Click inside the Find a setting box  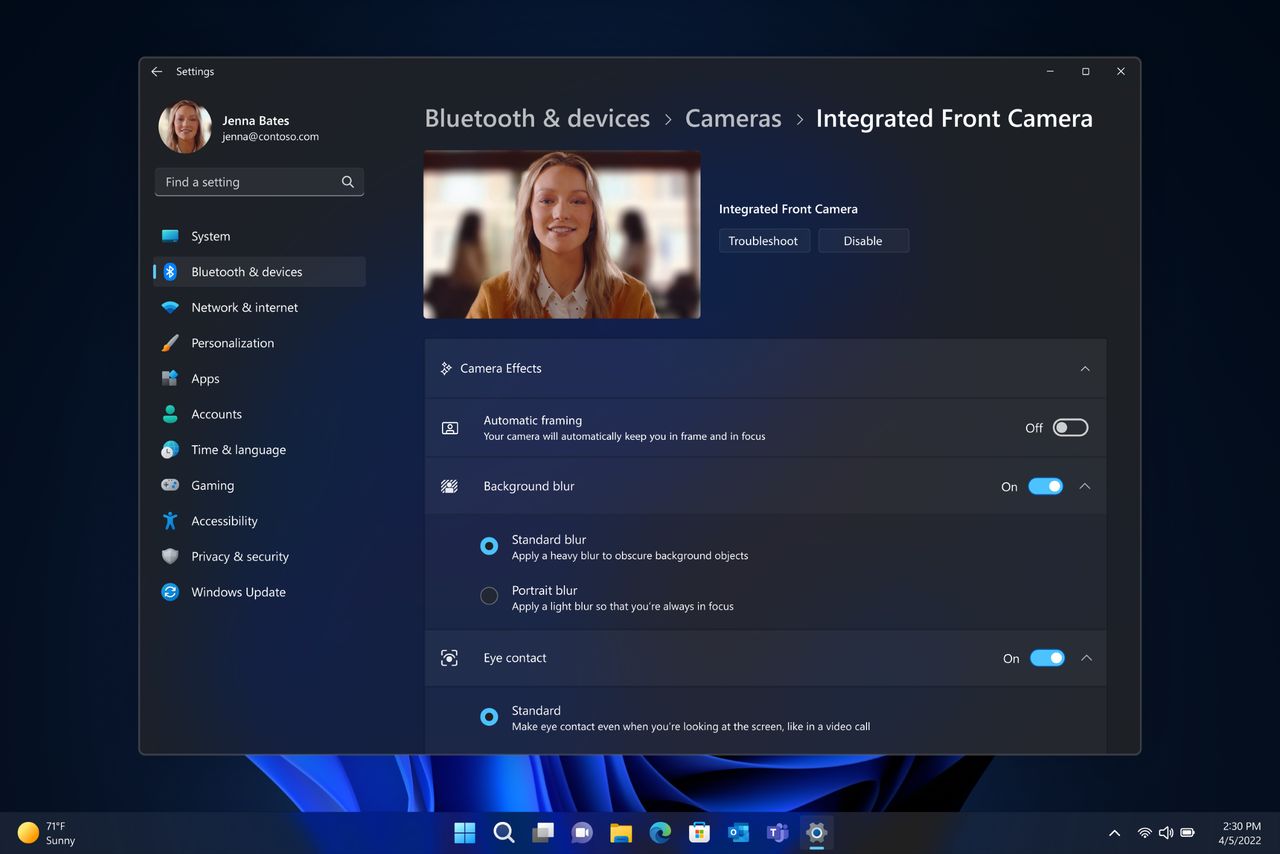[250, 182]
